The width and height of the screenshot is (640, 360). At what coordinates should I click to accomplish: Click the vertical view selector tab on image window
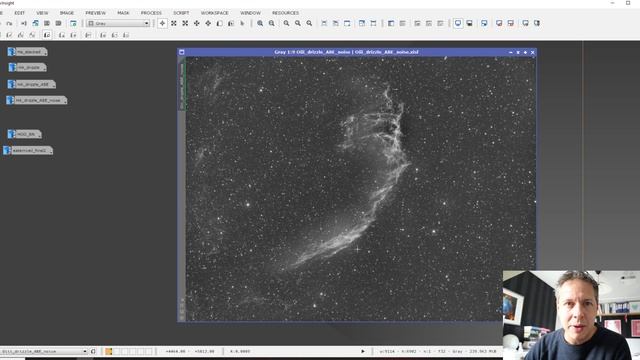(182, 84)
